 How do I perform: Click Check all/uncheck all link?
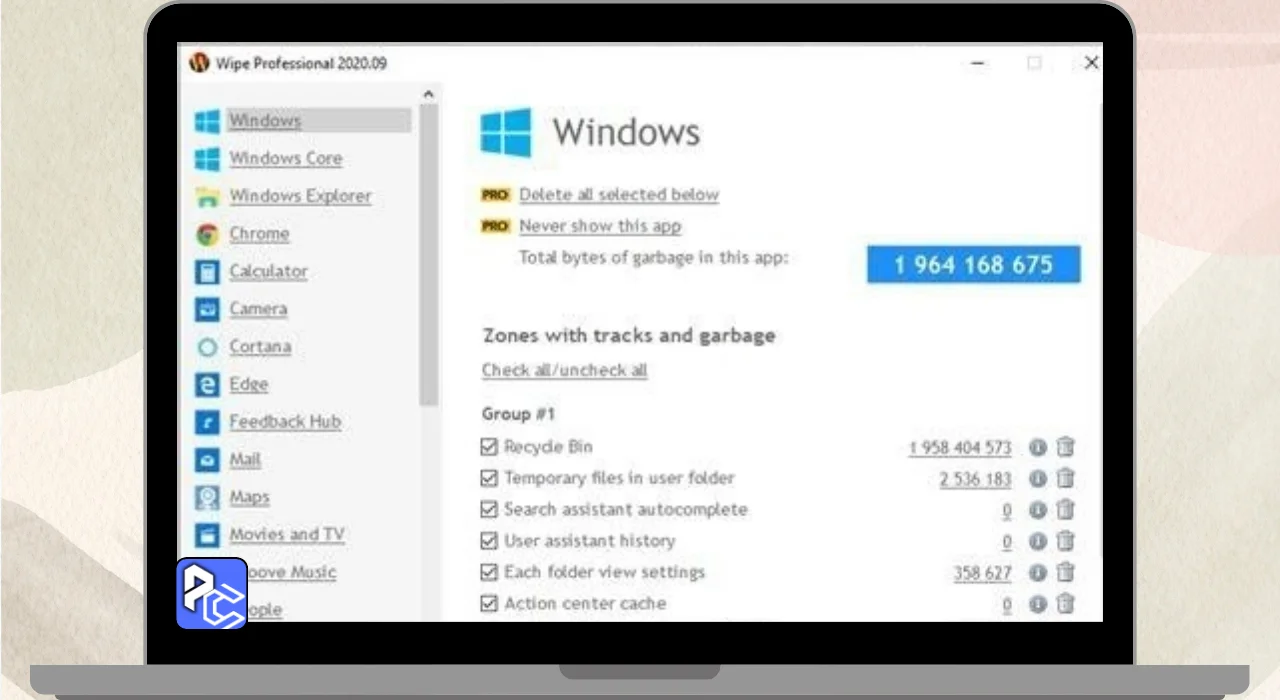pyautogui.click(x=565, y=370)
